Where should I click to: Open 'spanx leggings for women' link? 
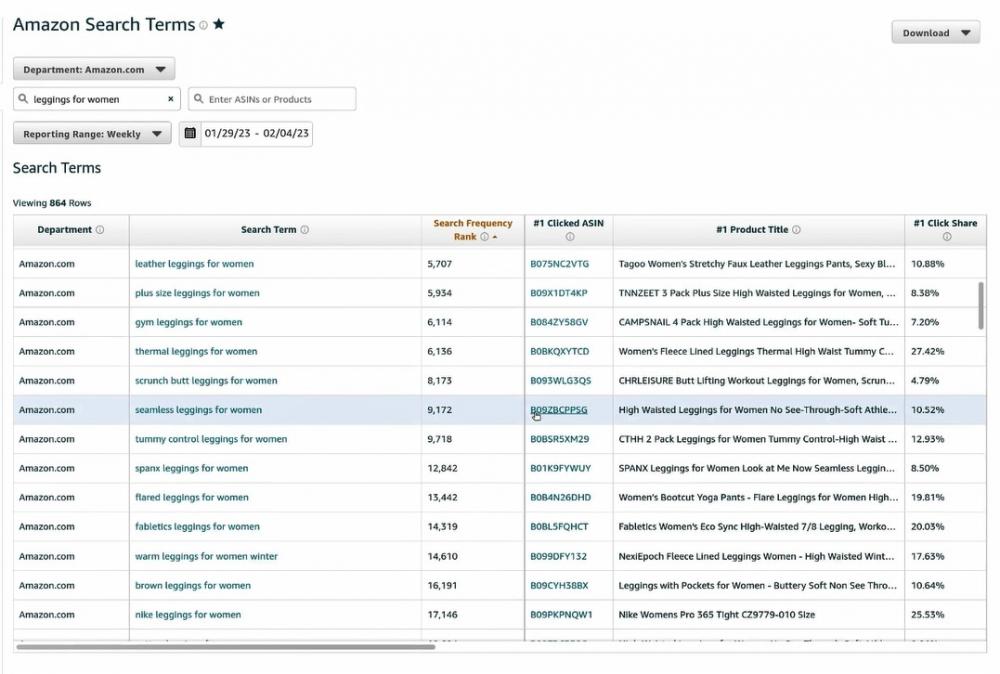[191, 468]
